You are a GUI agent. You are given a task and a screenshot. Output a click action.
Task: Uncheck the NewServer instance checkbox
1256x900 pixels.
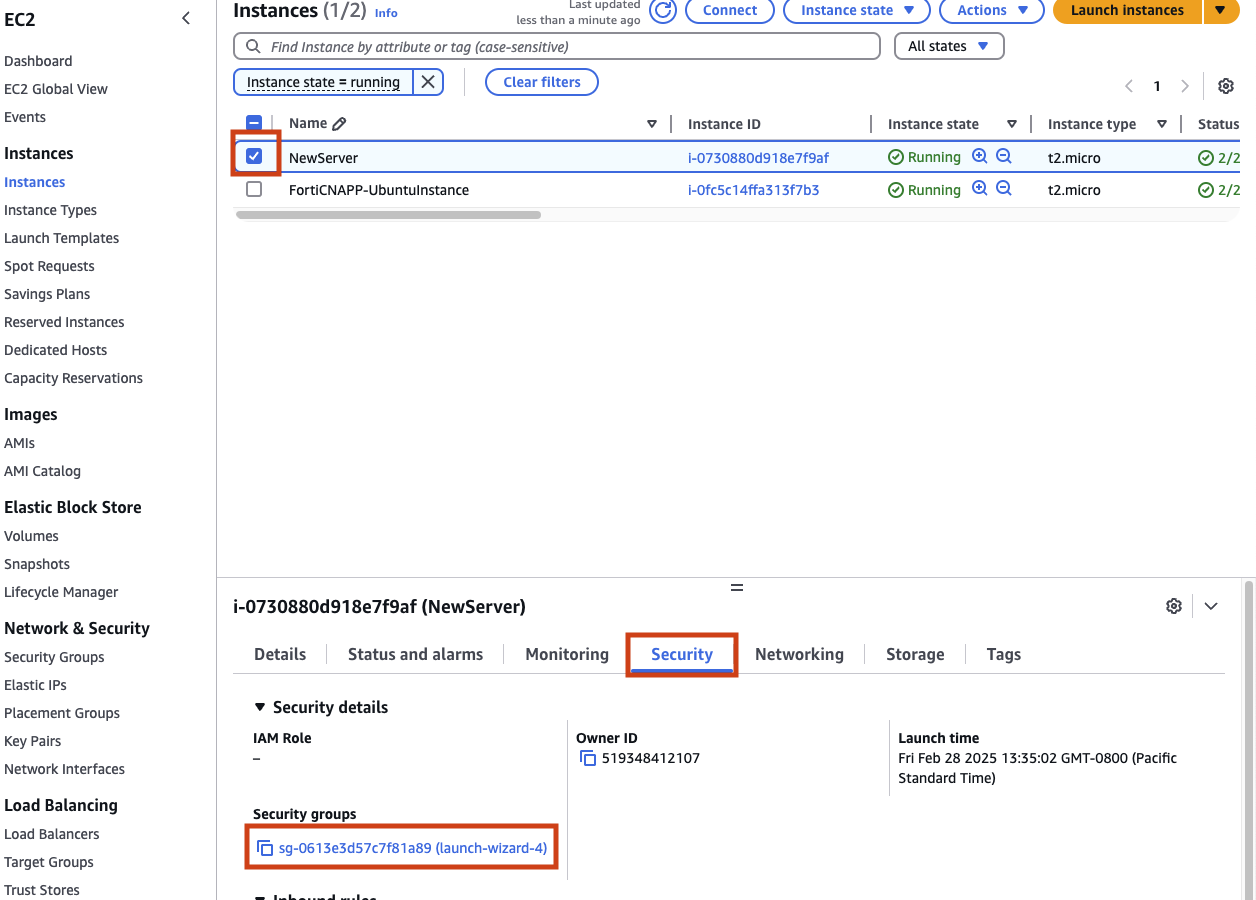(x=254, y=156)
